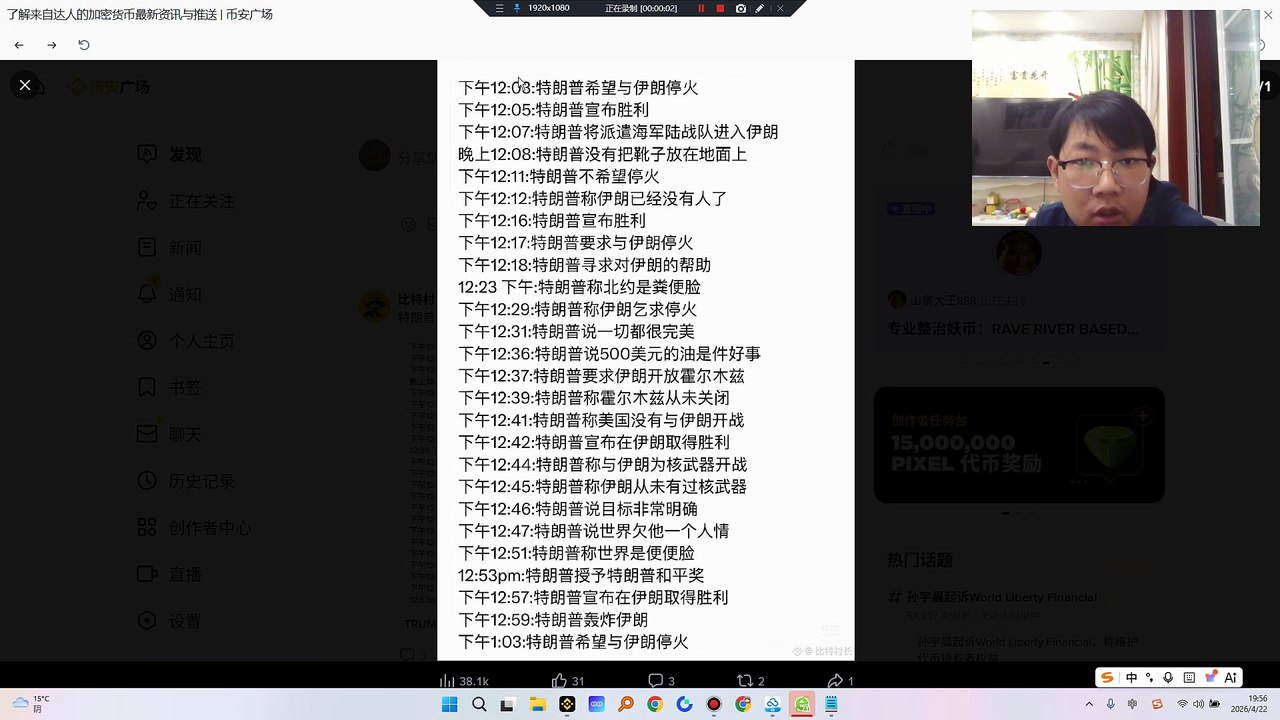
Task: Click the recorder pin icon
Action: pos(517,8)
